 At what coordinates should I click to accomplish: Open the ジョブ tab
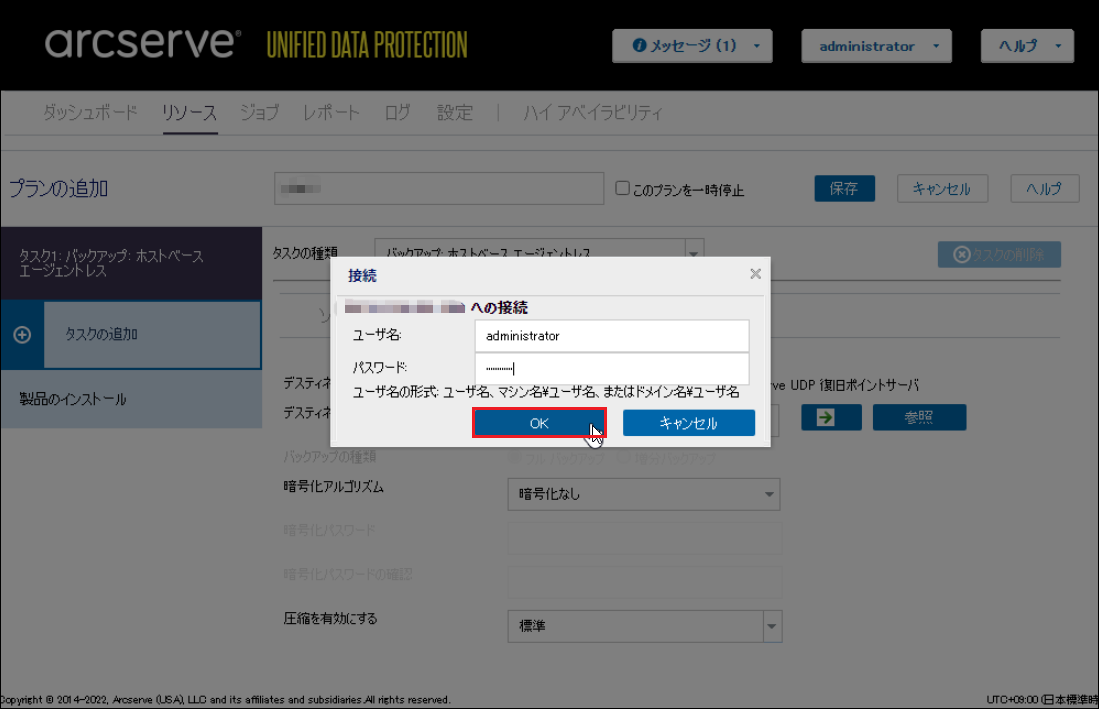(260, 113)
